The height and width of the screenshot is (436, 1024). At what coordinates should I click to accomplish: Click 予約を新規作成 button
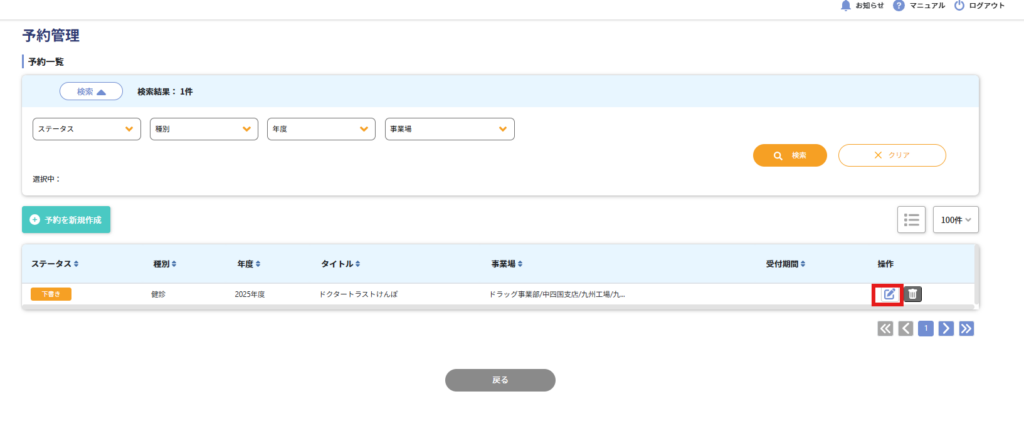pos(66,219)
